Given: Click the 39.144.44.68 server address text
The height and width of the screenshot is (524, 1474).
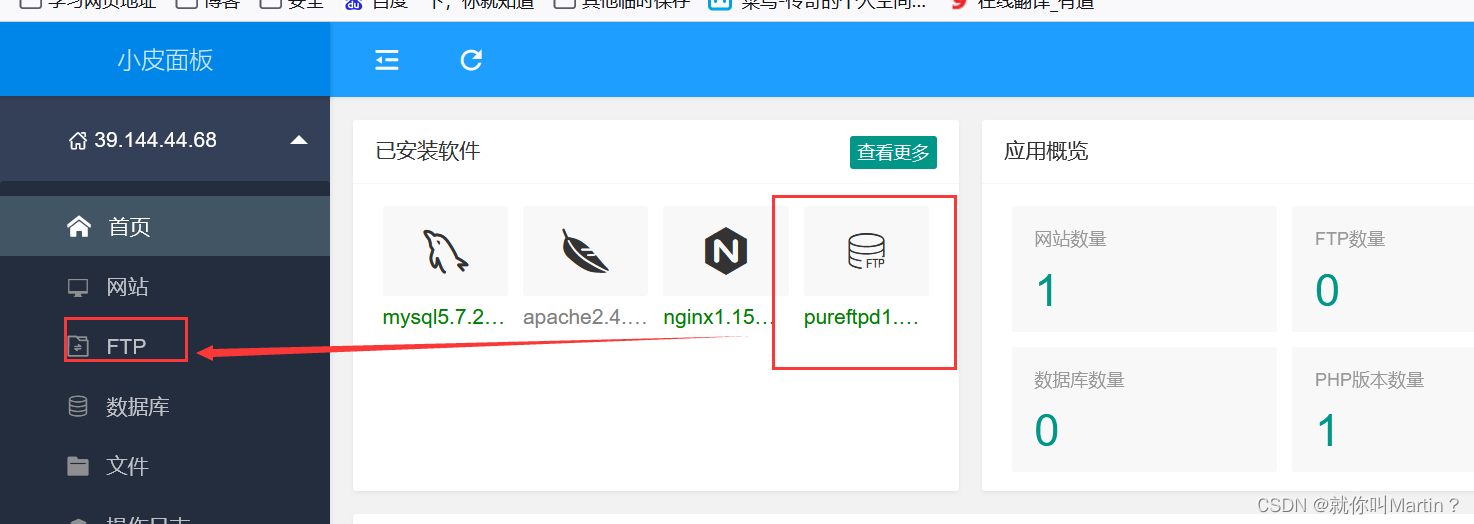Looking at the screenshot, I should coord(155,140).
